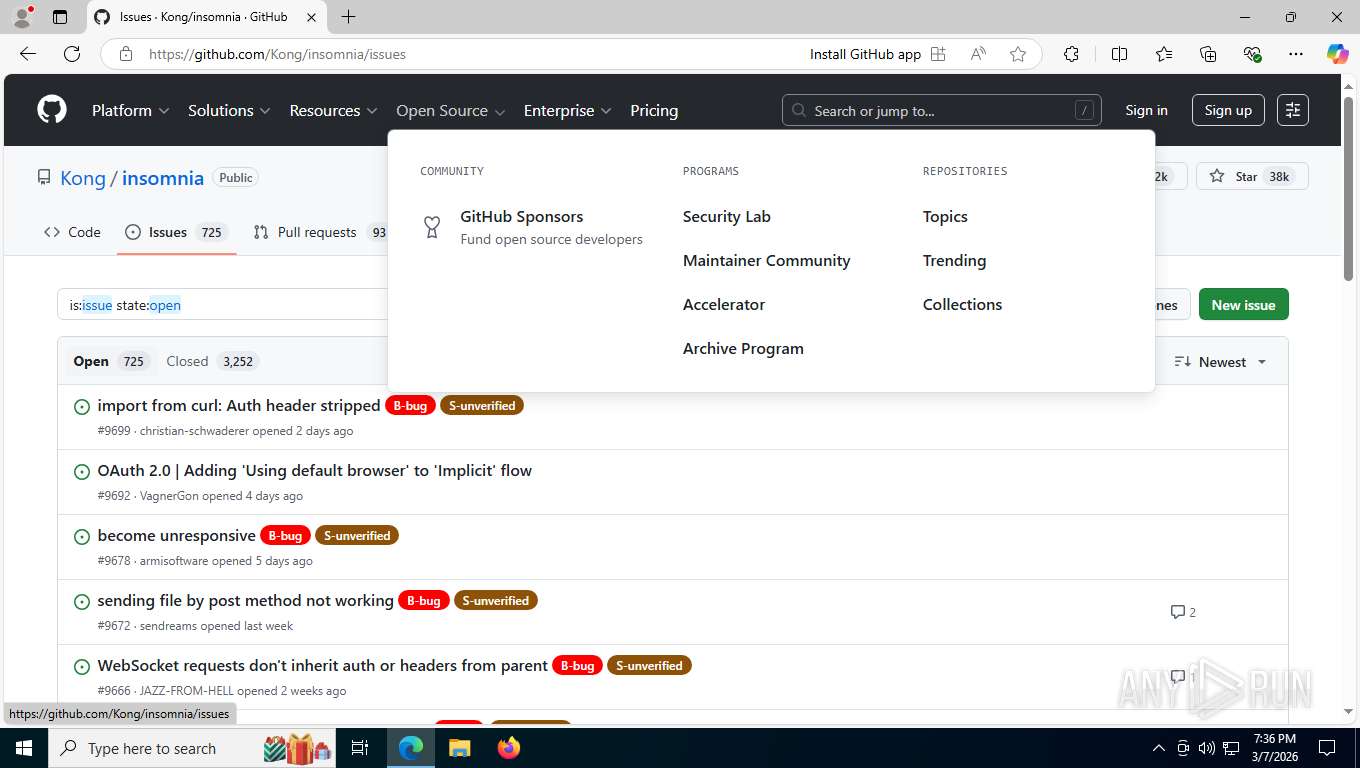This screenshot has width=1360, height=768.
Task: Open Task View on taskbar
Action: coord(360,748)
